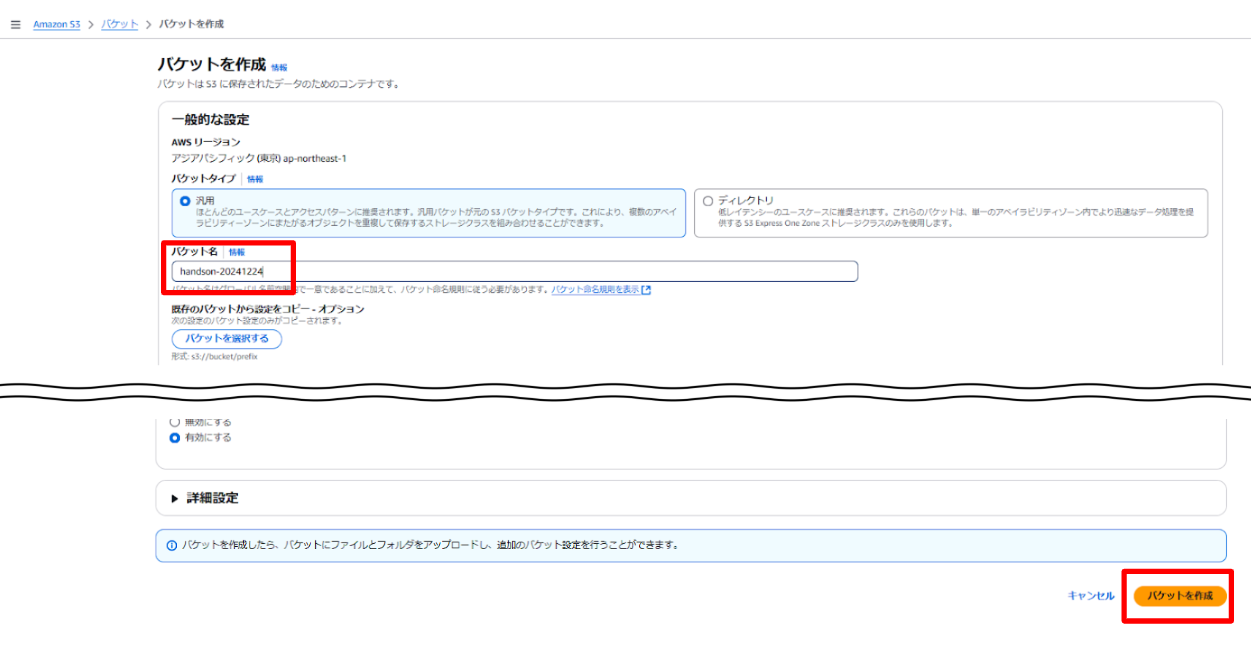Viewport: 1254px width, 662px height.
Task: Click the 一般的な設定 section heading
Action: pyautogui.click(x=210, y=120)
